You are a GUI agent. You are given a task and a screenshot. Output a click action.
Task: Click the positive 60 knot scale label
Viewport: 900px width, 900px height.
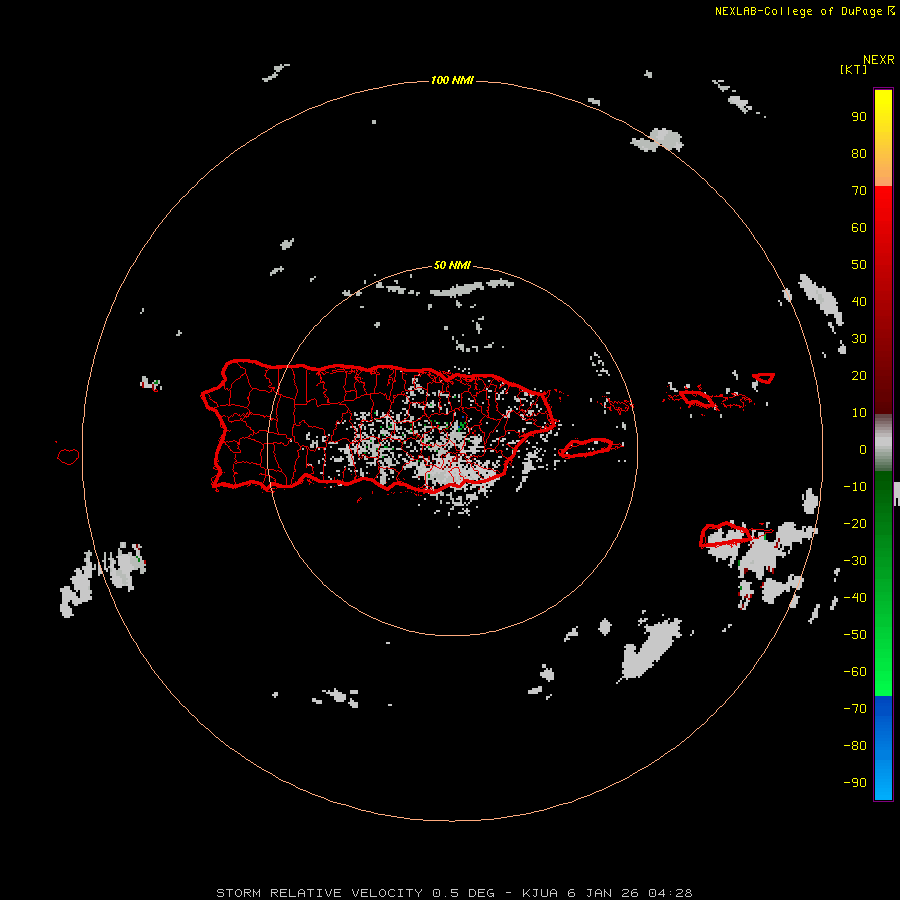pos(859,228)
